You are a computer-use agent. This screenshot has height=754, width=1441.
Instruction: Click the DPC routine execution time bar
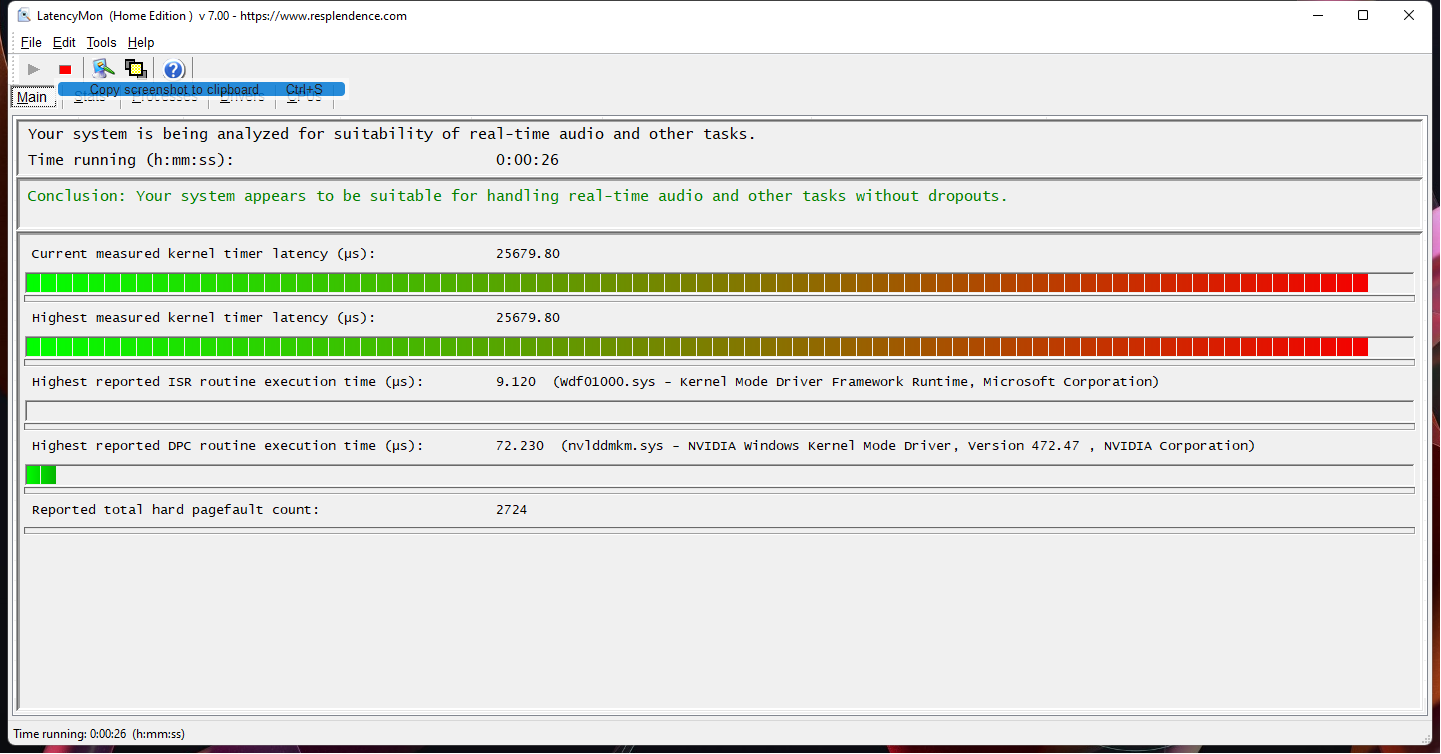click(x=41, y=475)
